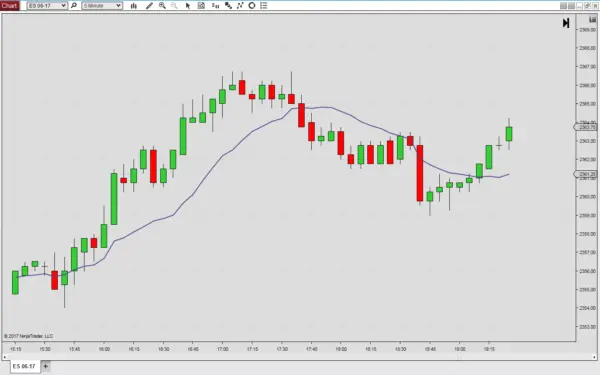Screen dimensions: 600x375
Task: Click the 2367.00 price axis label
Action: coord(588,67)
